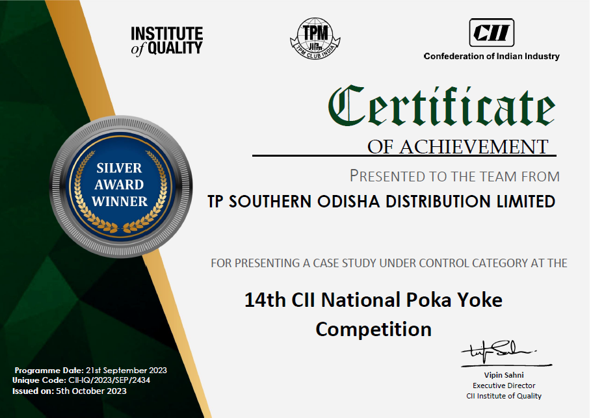Click the large 'Certificate' heading
Image resolution: width=591 pixels, height=418 pixels.
click(x=441, y=106)
